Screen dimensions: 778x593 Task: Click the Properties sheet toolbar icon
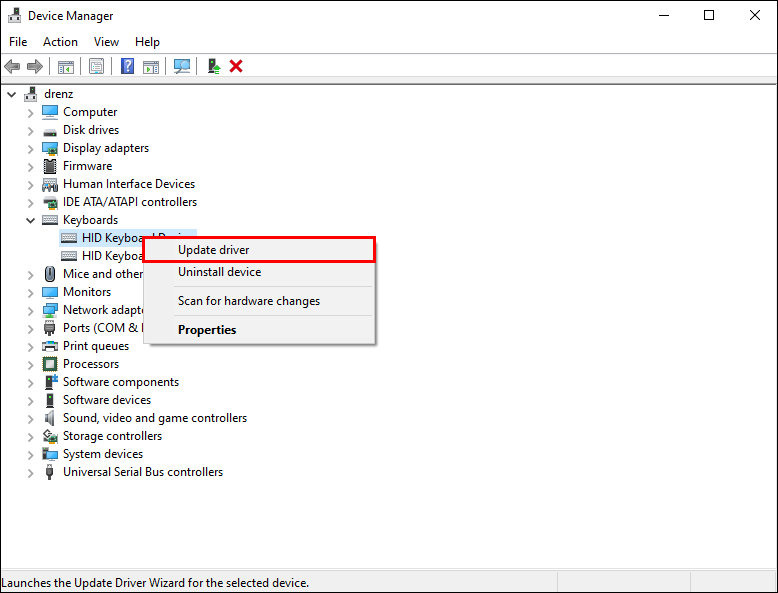tap(96, 66)
